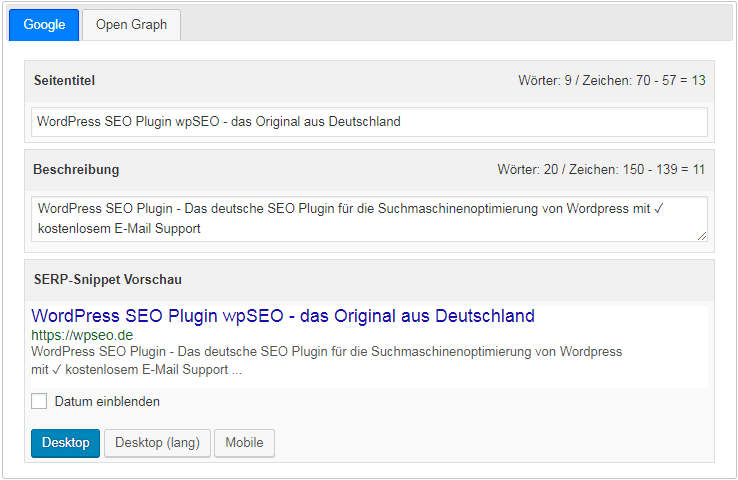The height and width of the screenshot is (480, 738).
Task: Enable the Datum einblenden checkbox
Action: [x=39, y=402]
